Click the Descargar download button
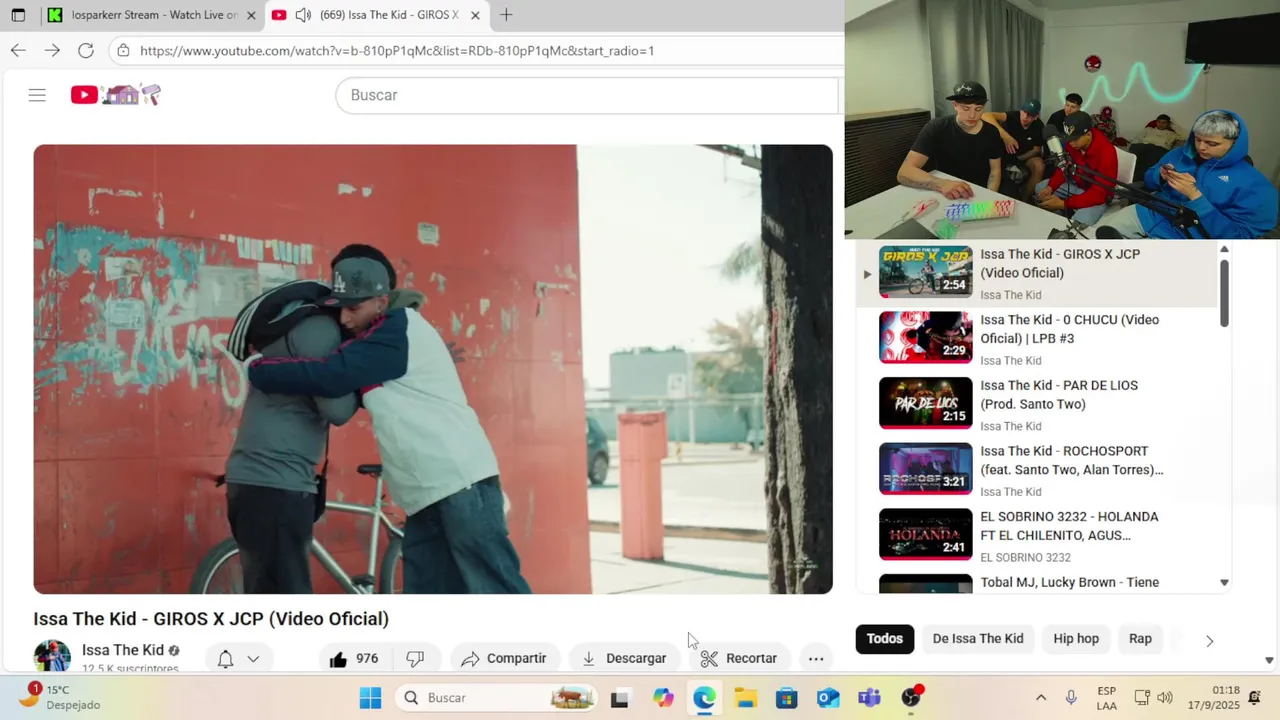This screenshot has width=1280, height=720. (x=624, y=659)
